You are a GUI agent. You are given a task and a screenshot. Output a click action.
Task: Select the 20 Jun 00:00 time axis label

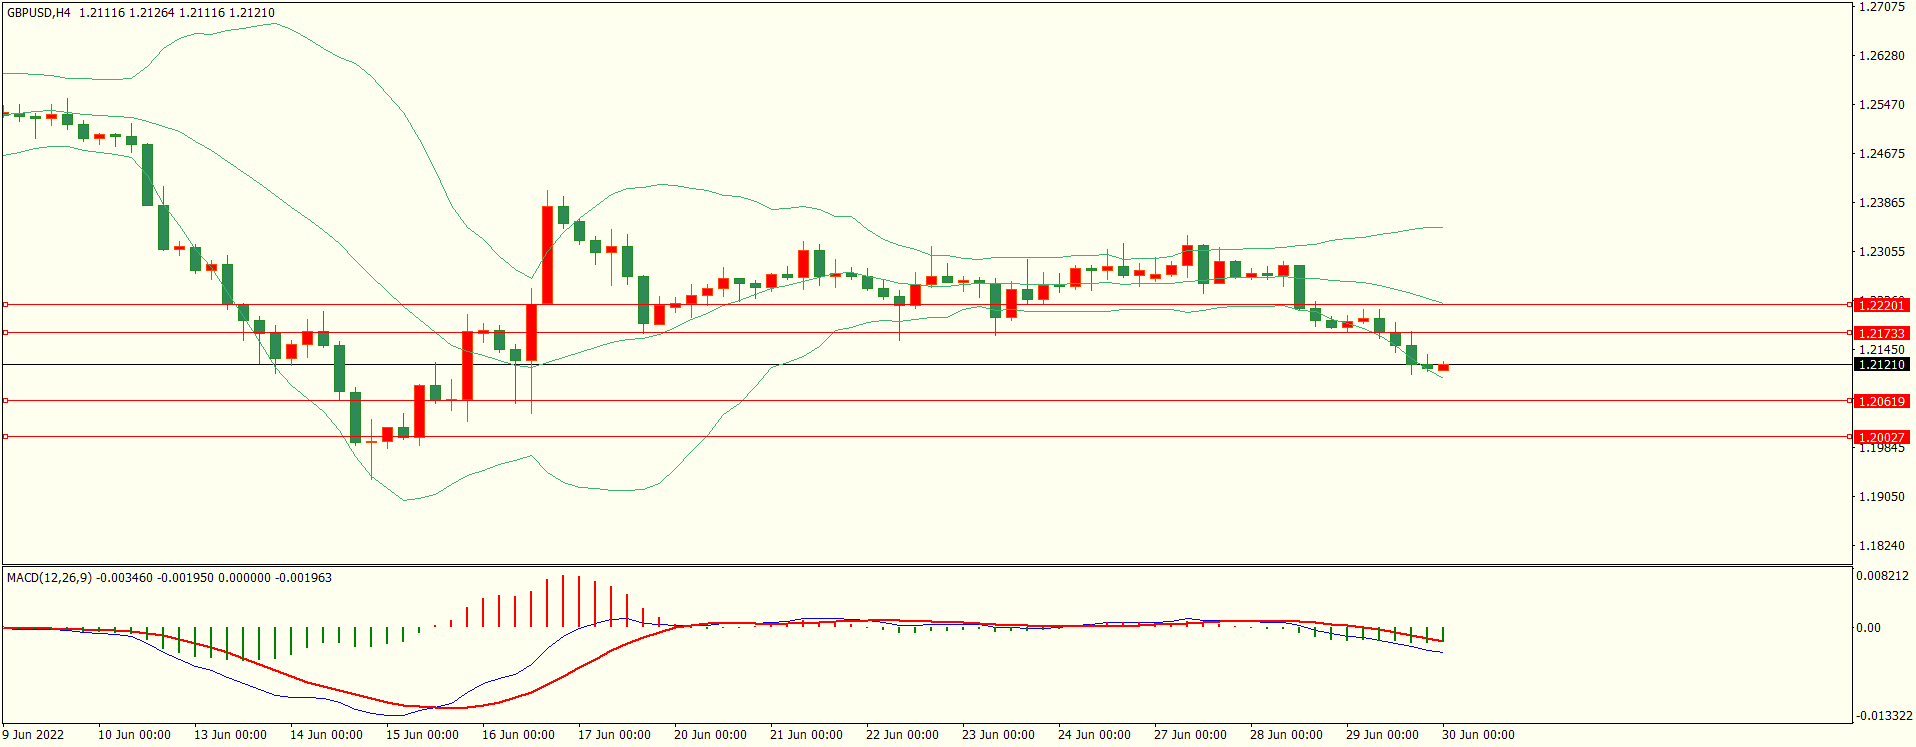(x=710, y=735)
